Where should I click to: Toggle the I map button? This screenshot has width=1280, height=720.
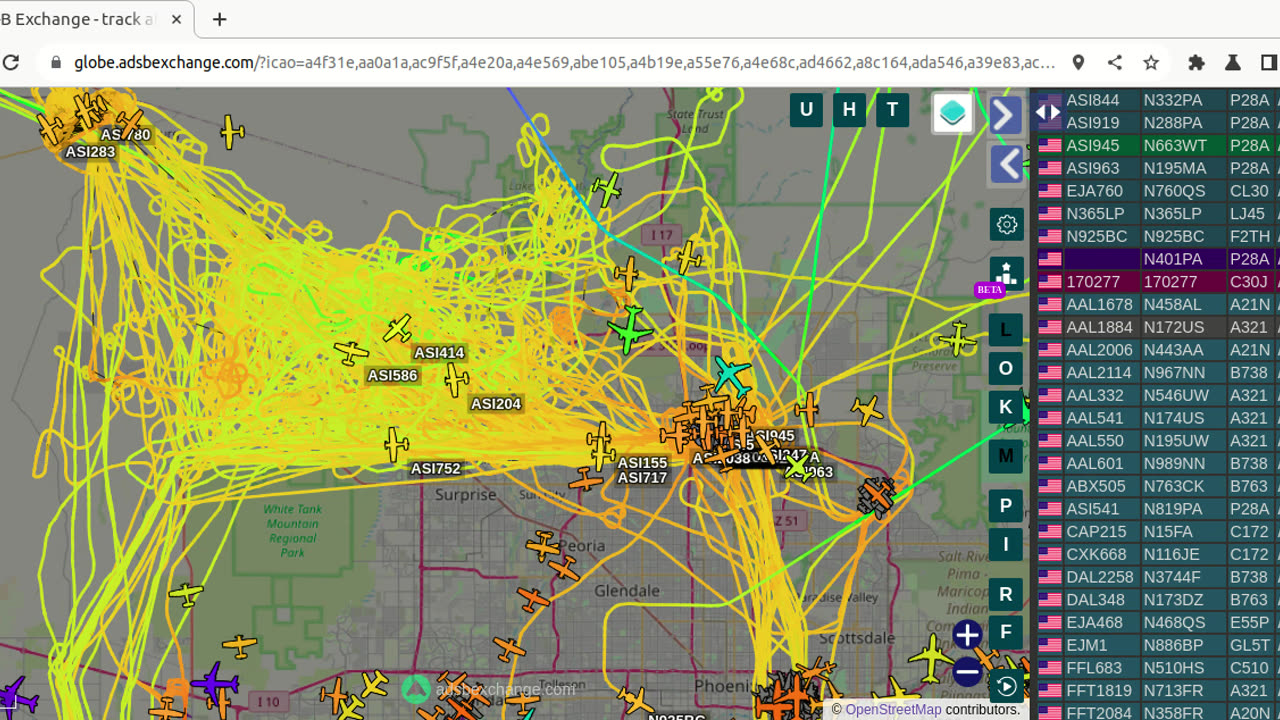1006,544
